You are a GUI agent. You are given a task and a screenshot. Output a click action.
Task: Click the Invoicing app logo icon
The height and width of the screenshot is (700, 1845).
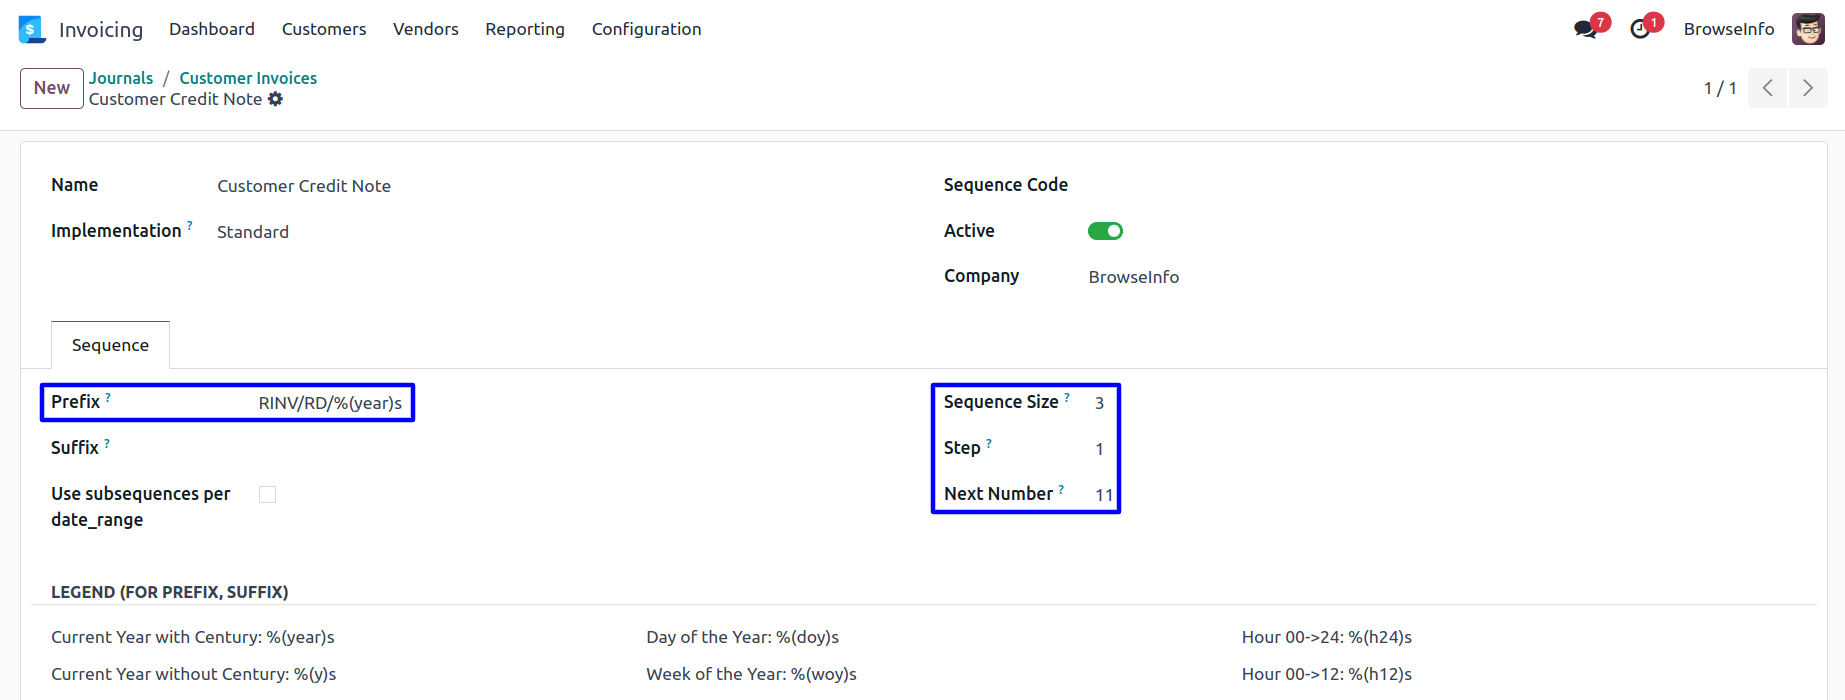point(32,29)
